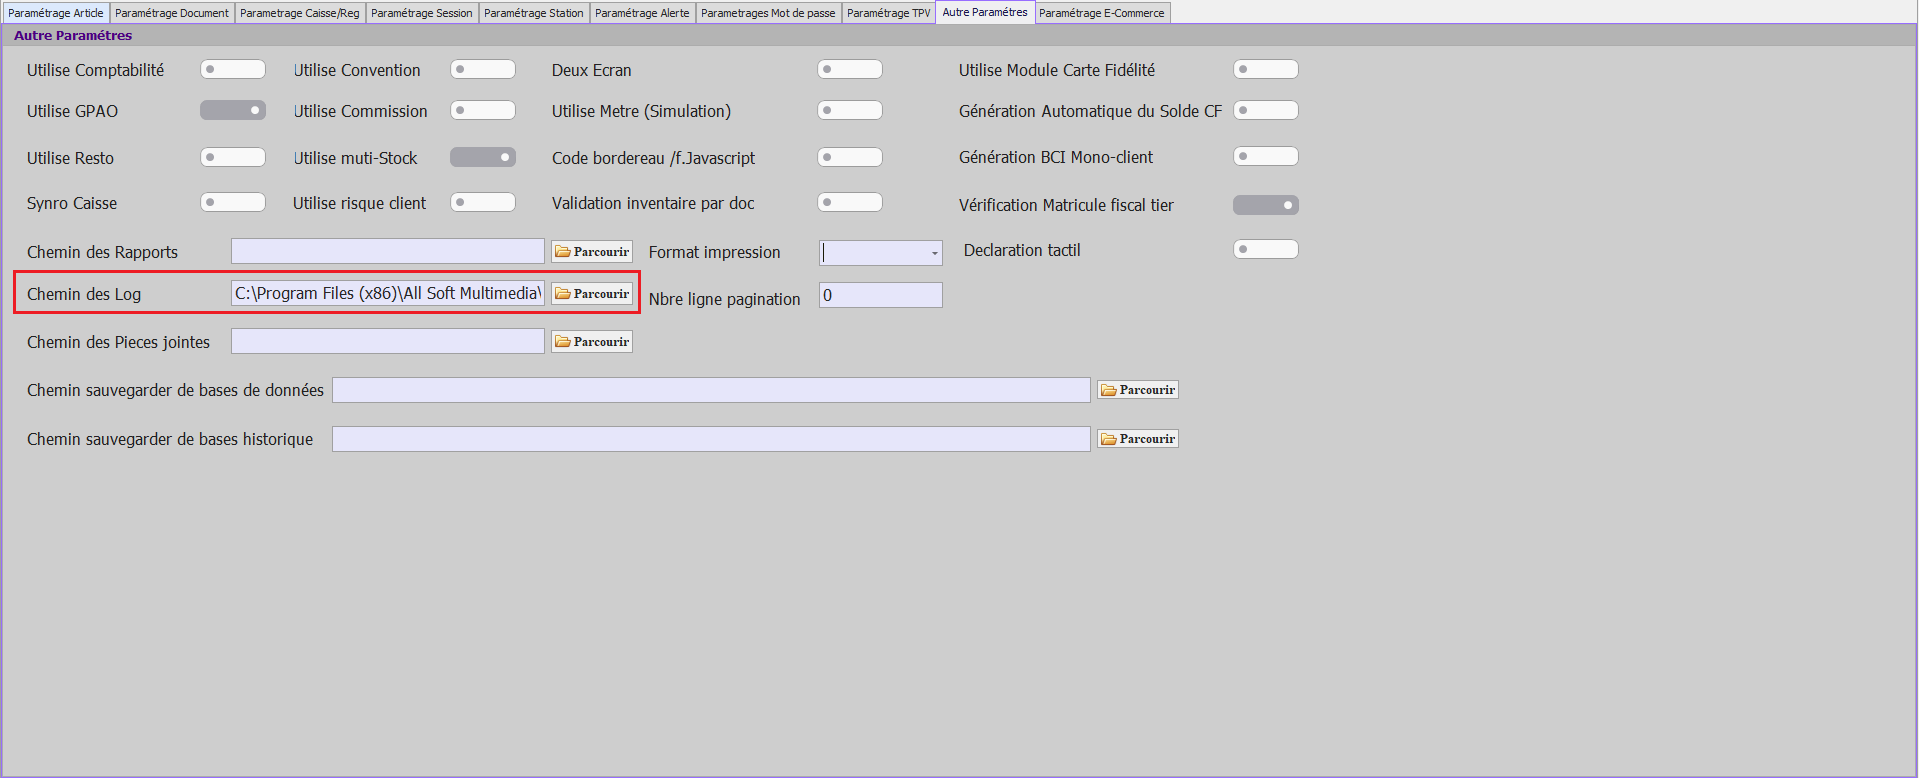1919x778 pixels.
Task: Toggle Utilise Comptabilité switch
Action: 233,69
